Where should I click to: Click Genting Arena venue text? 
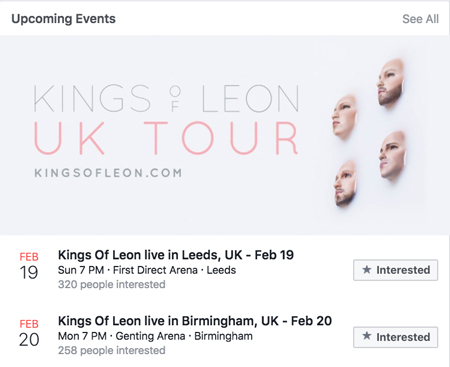coord(150,336)
